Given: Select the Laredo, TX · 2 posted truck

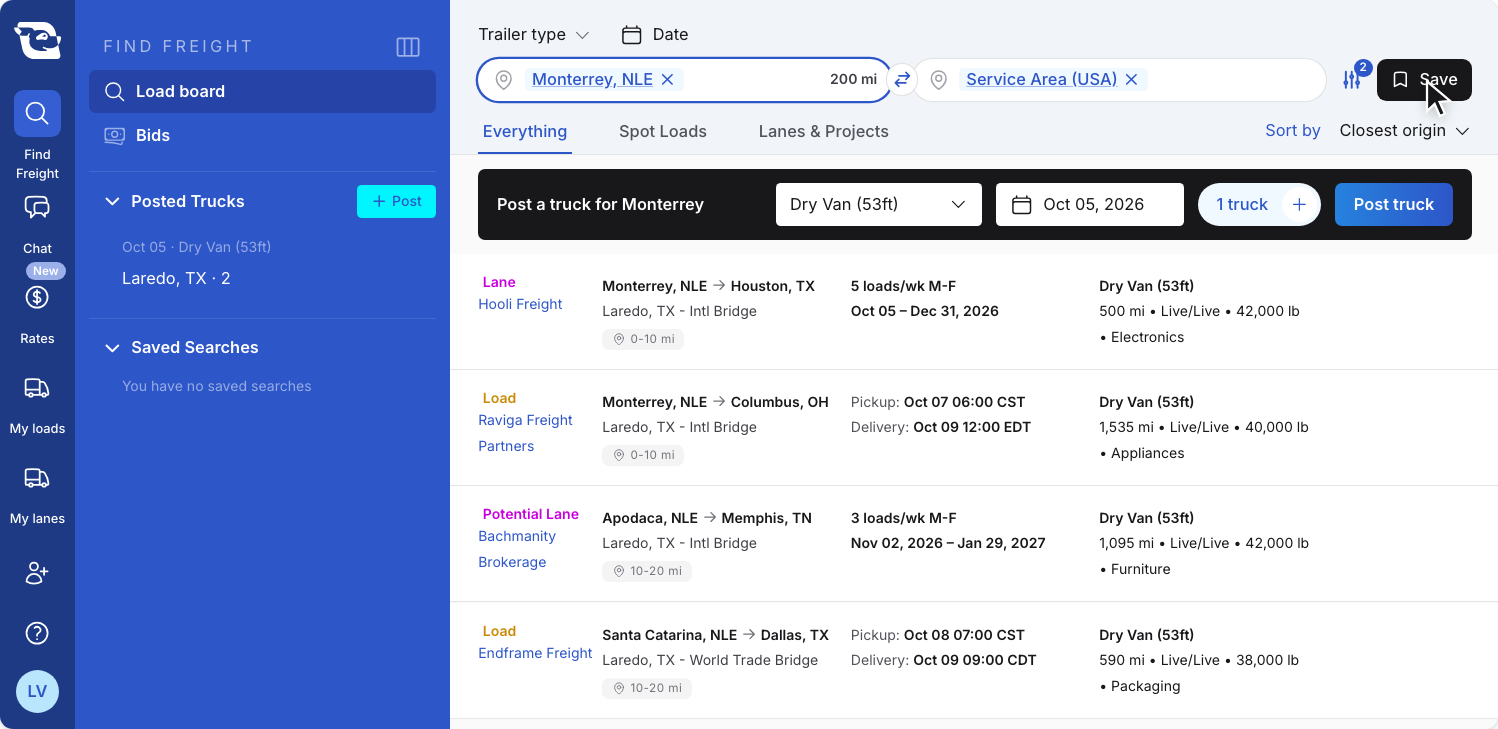Looking at the screenshot, I should point(176,278).
